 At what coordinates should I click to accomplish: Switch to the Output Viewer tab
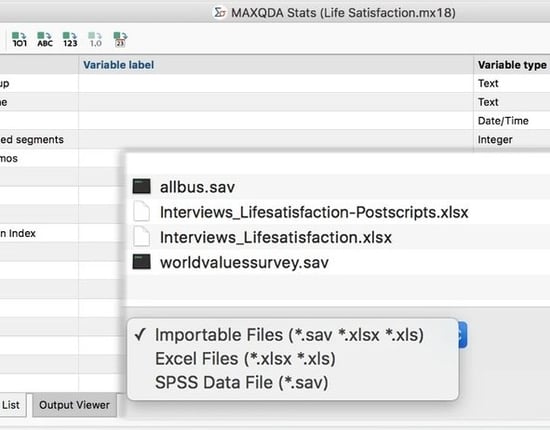(74, 405)
